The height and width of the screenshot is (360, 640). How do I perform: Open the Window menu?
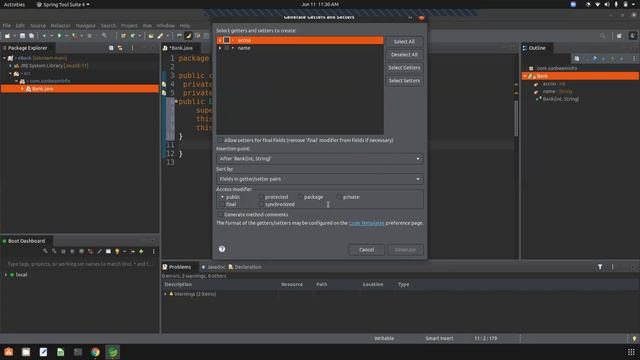pyautogui.click(x=165, y=25)
